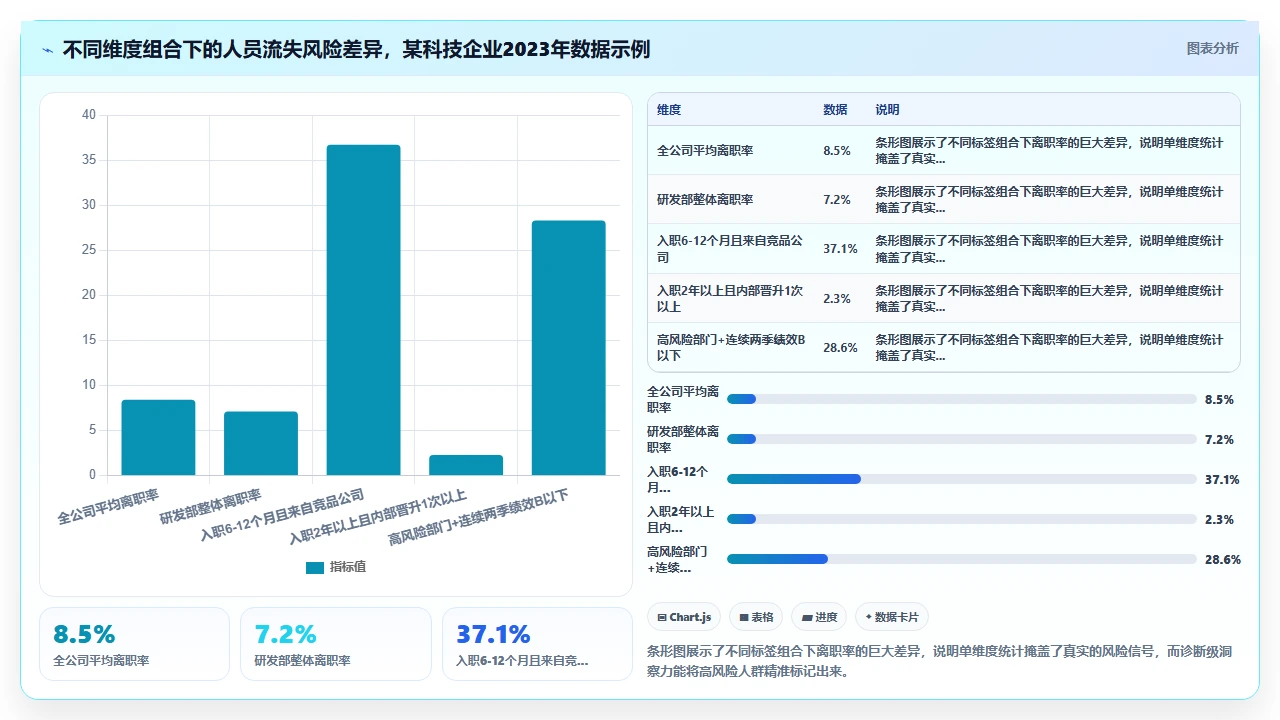The width and height of the screenshot is (1280, 720).
Task: Click x-axis label 全公司平均离职率
Action: (x=108, y=507)
